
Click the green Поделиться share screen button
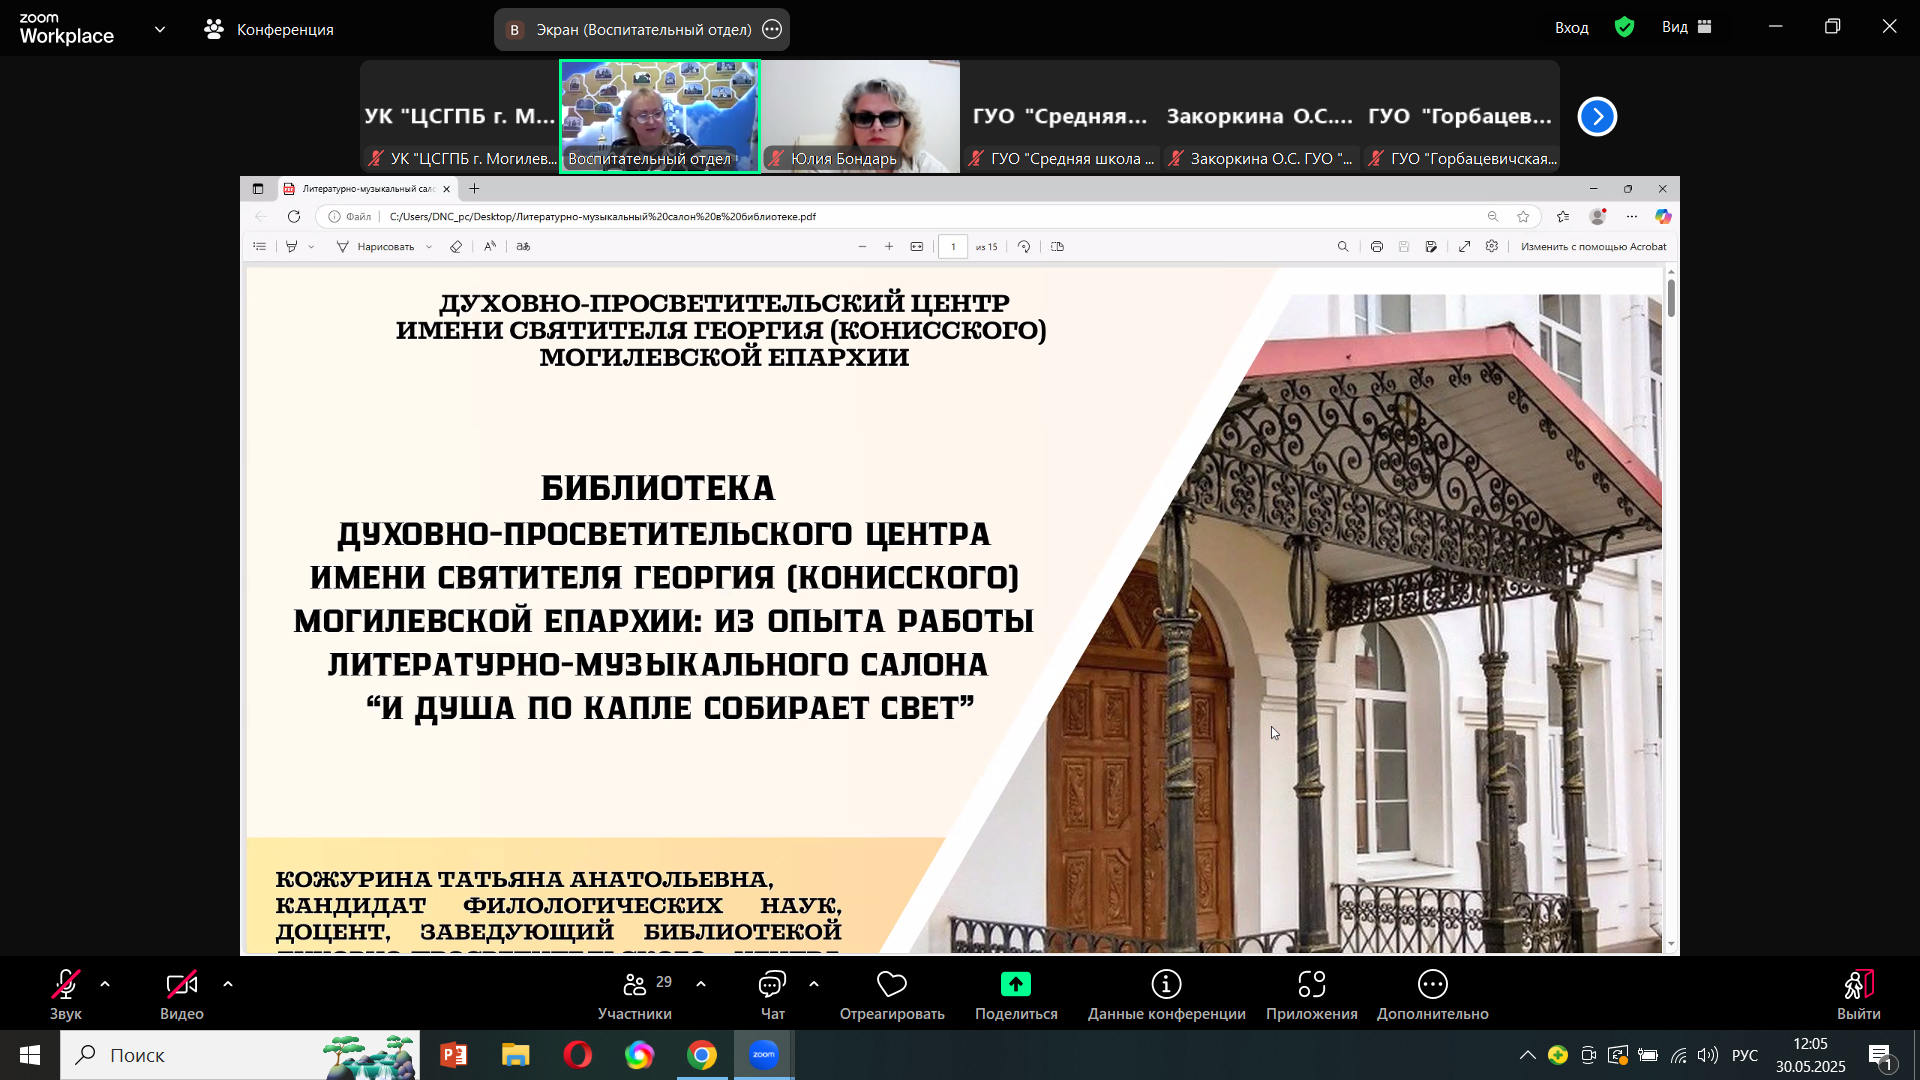1016,994
